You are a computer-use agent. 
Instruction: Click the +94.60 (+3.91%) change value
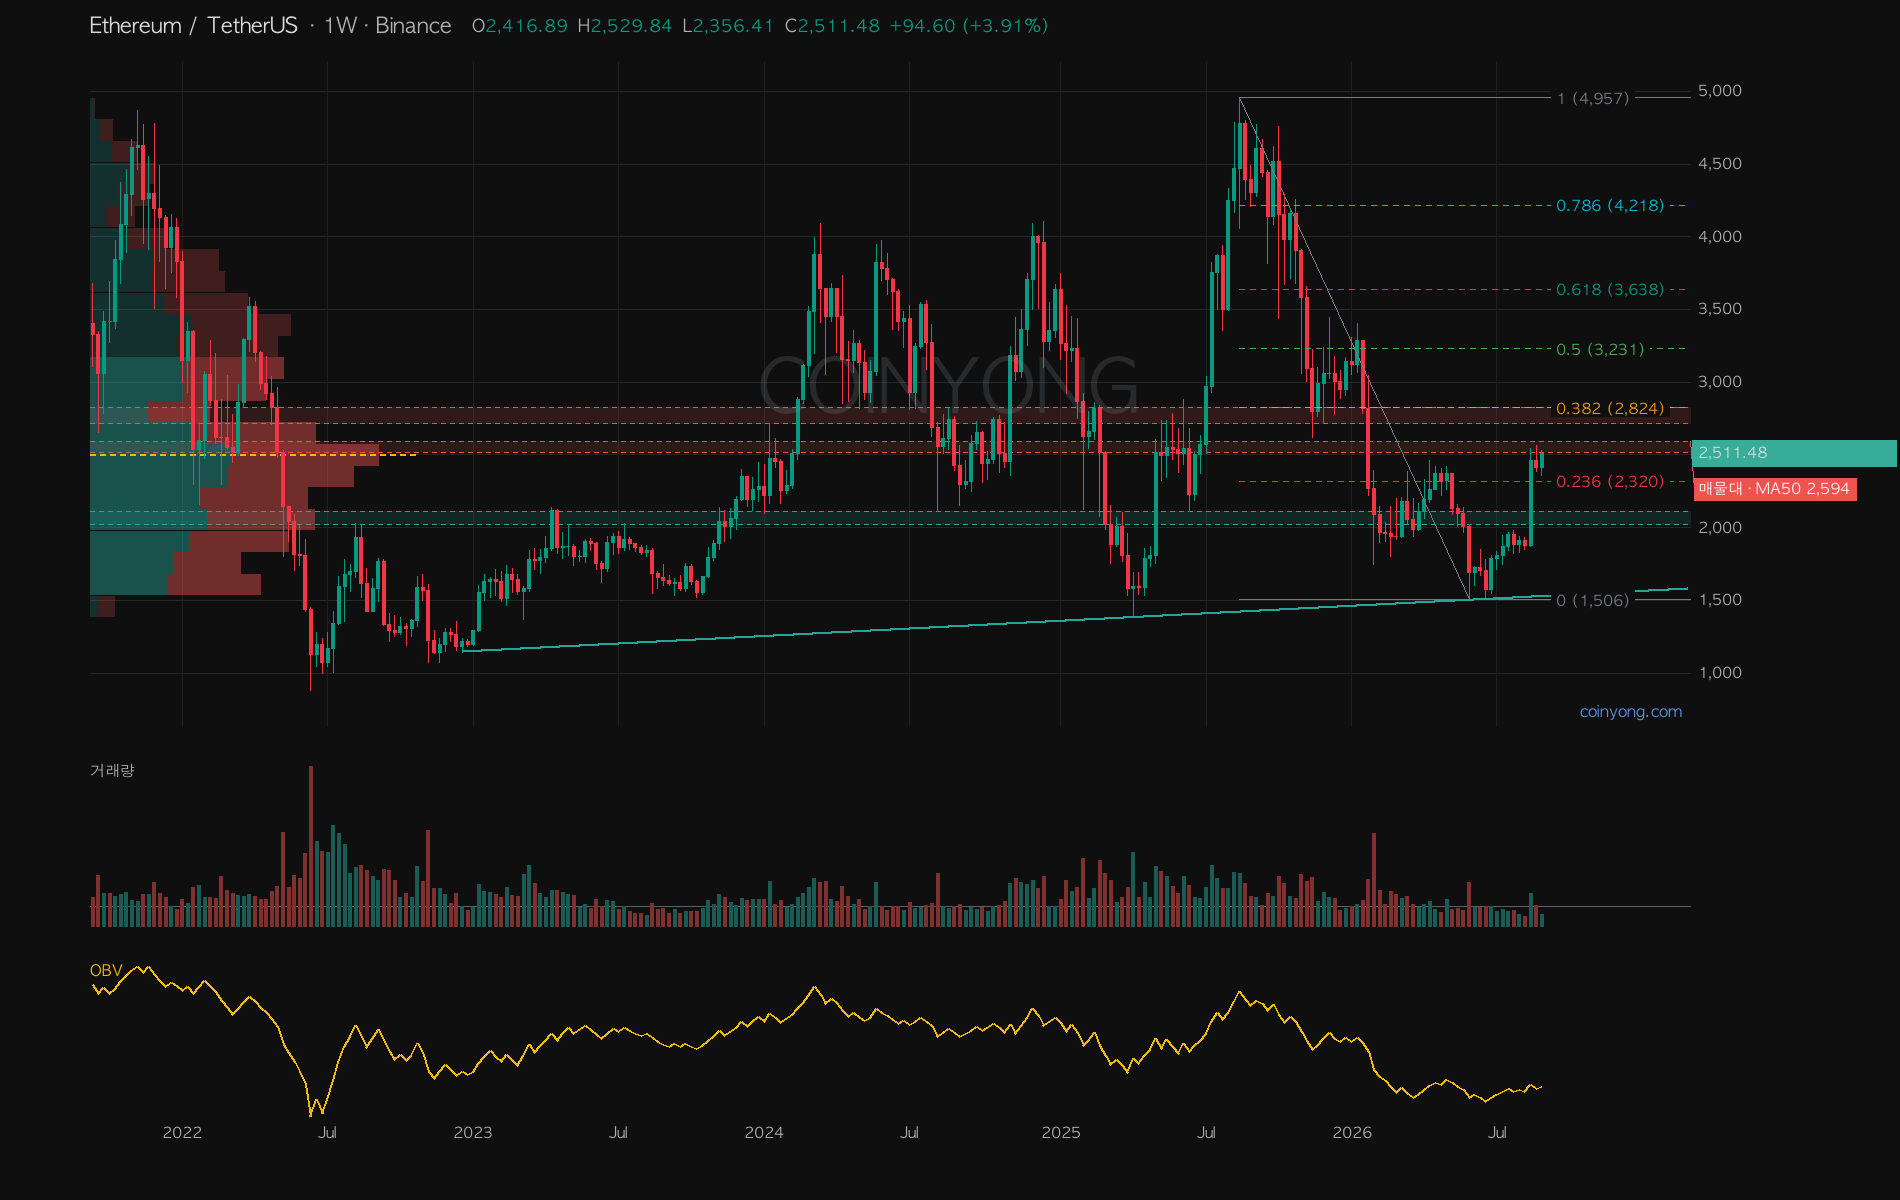968,26
